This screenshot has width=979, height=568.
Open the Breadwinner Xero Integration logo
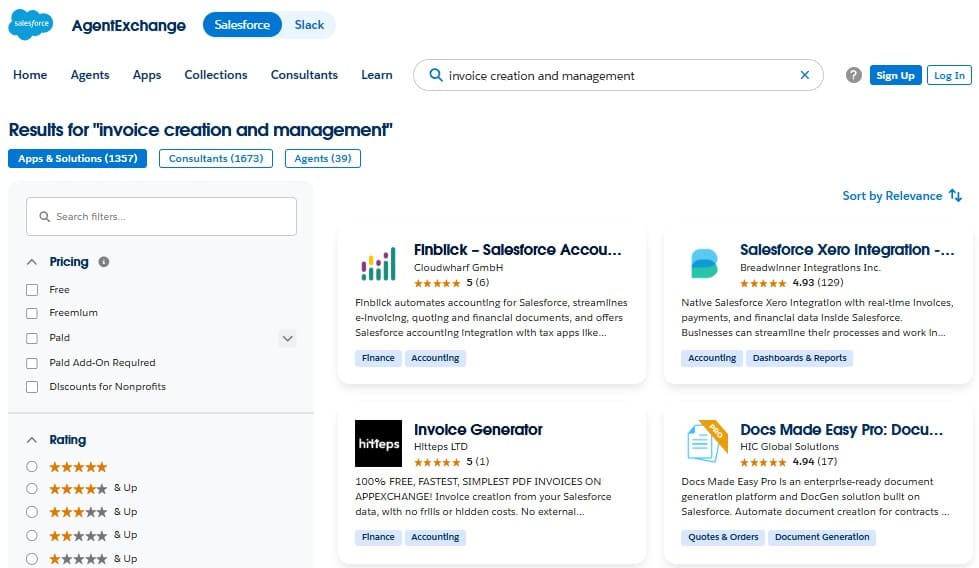pos(704,263)
